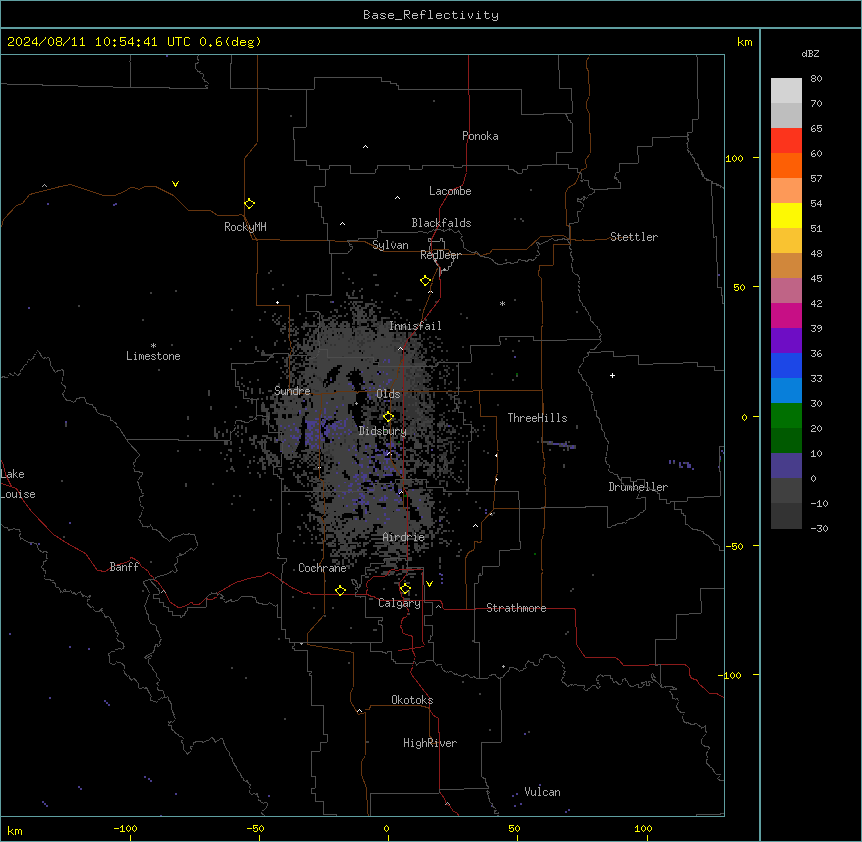Select purple 36-39 dBZ legend band
Screen dimensions: 862x842
tap(786, 341)
